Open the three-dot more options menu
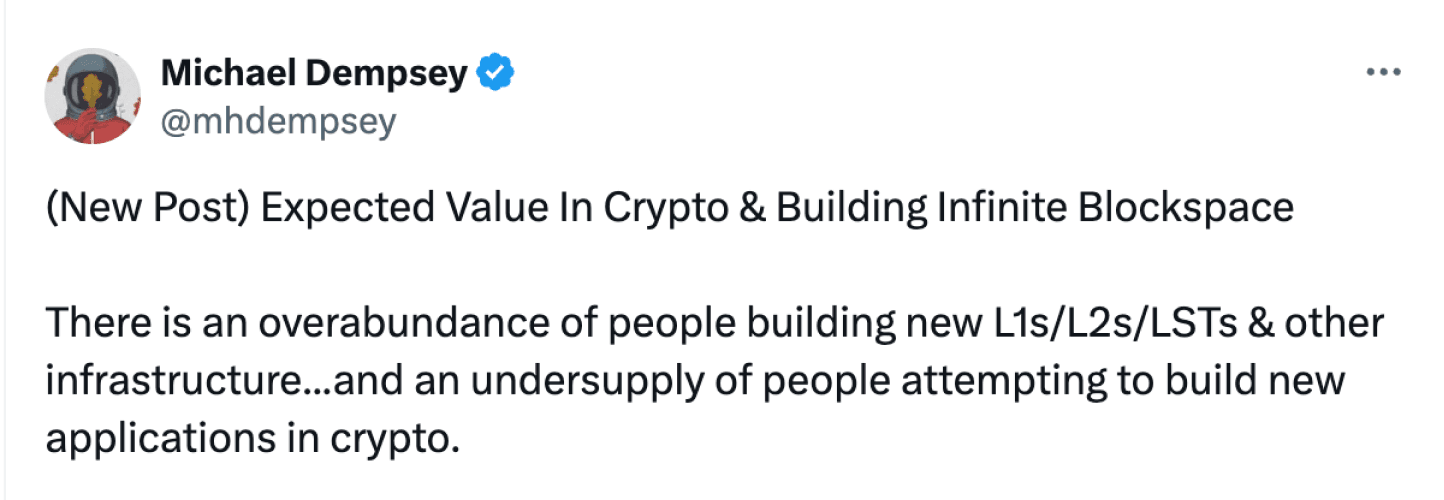 (1382, 73)
